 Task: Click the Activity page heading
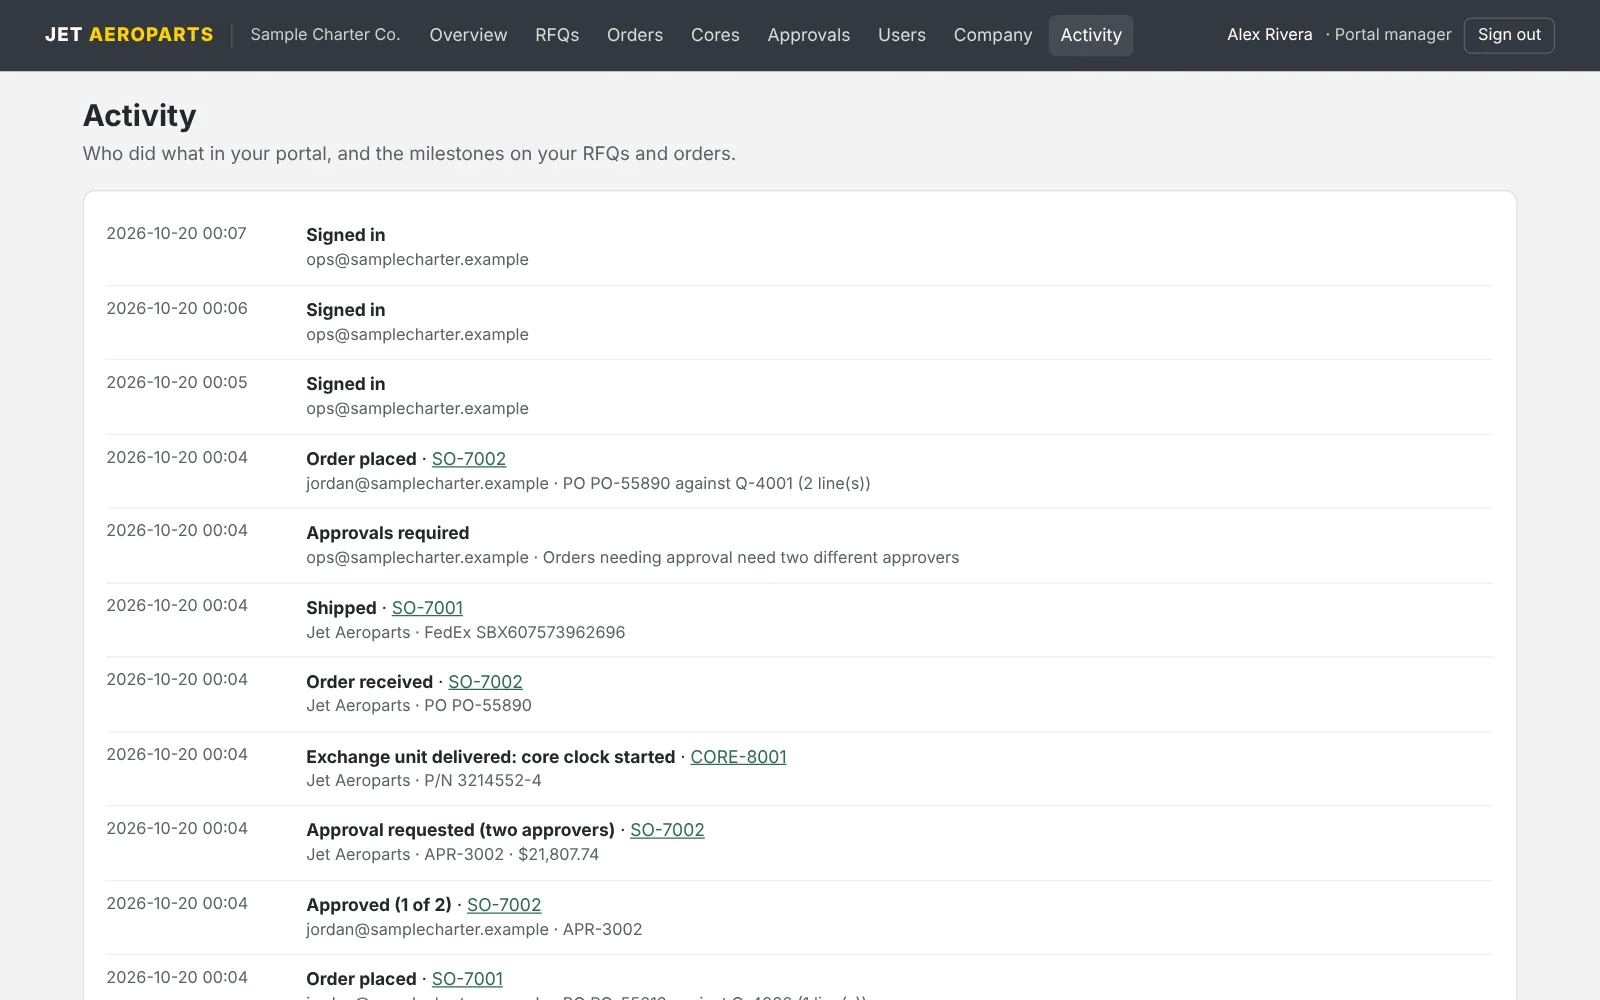click(x=140, y=116)
